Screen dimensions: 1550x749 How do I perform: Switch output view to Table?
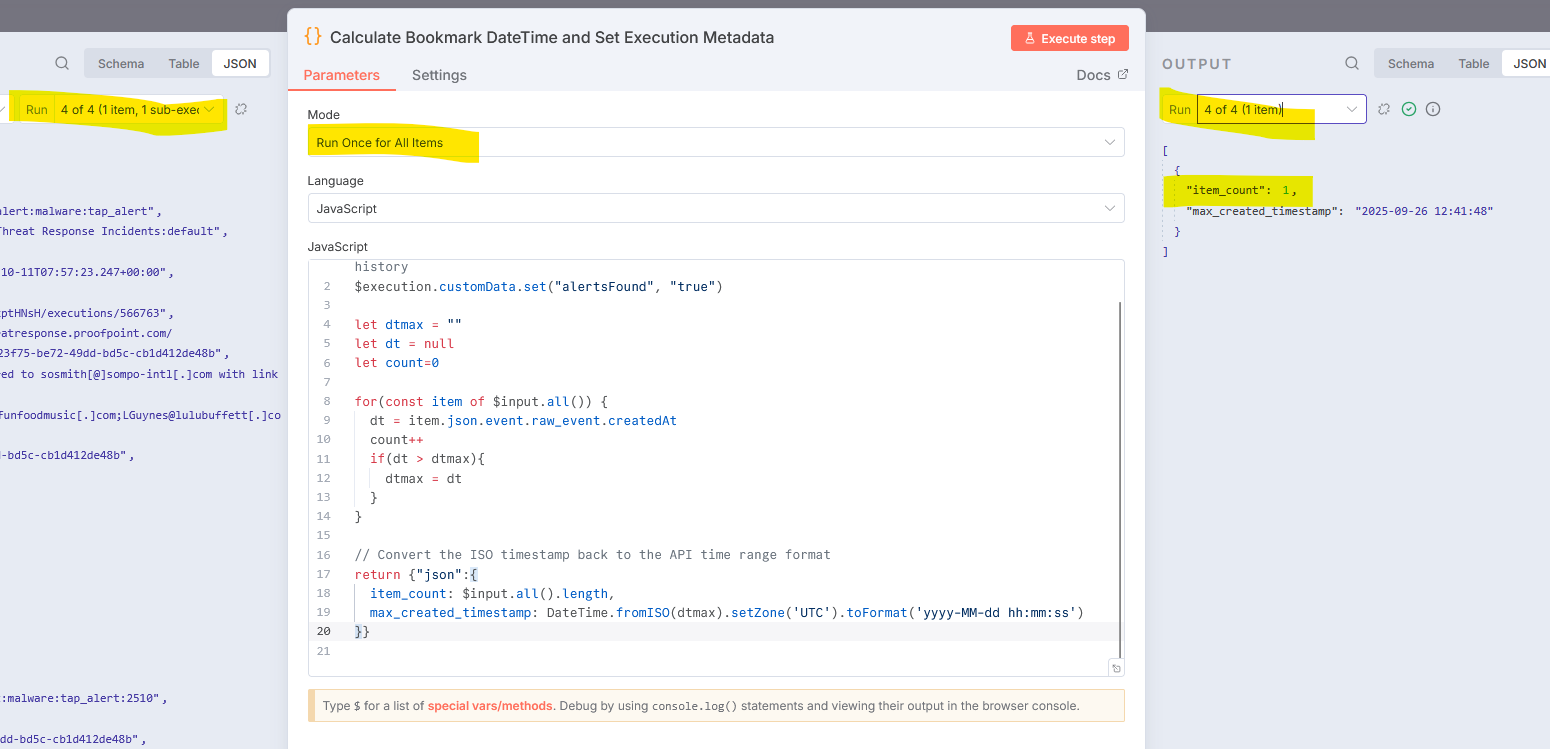point(1473,63)
